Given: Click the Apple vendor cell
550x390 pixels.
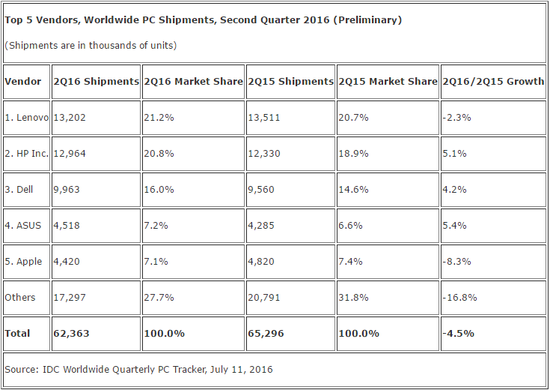Looking at the screenshot, I should (x=27, y=262).
